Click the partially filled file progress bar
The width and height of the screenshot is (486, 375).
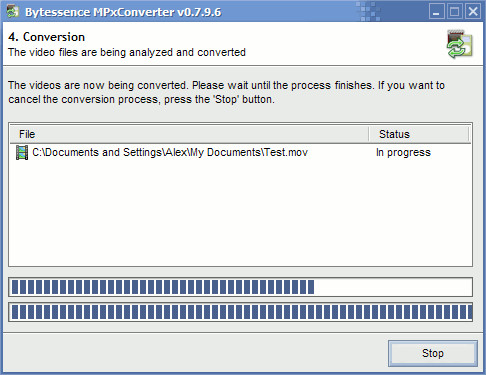point(240,287)
